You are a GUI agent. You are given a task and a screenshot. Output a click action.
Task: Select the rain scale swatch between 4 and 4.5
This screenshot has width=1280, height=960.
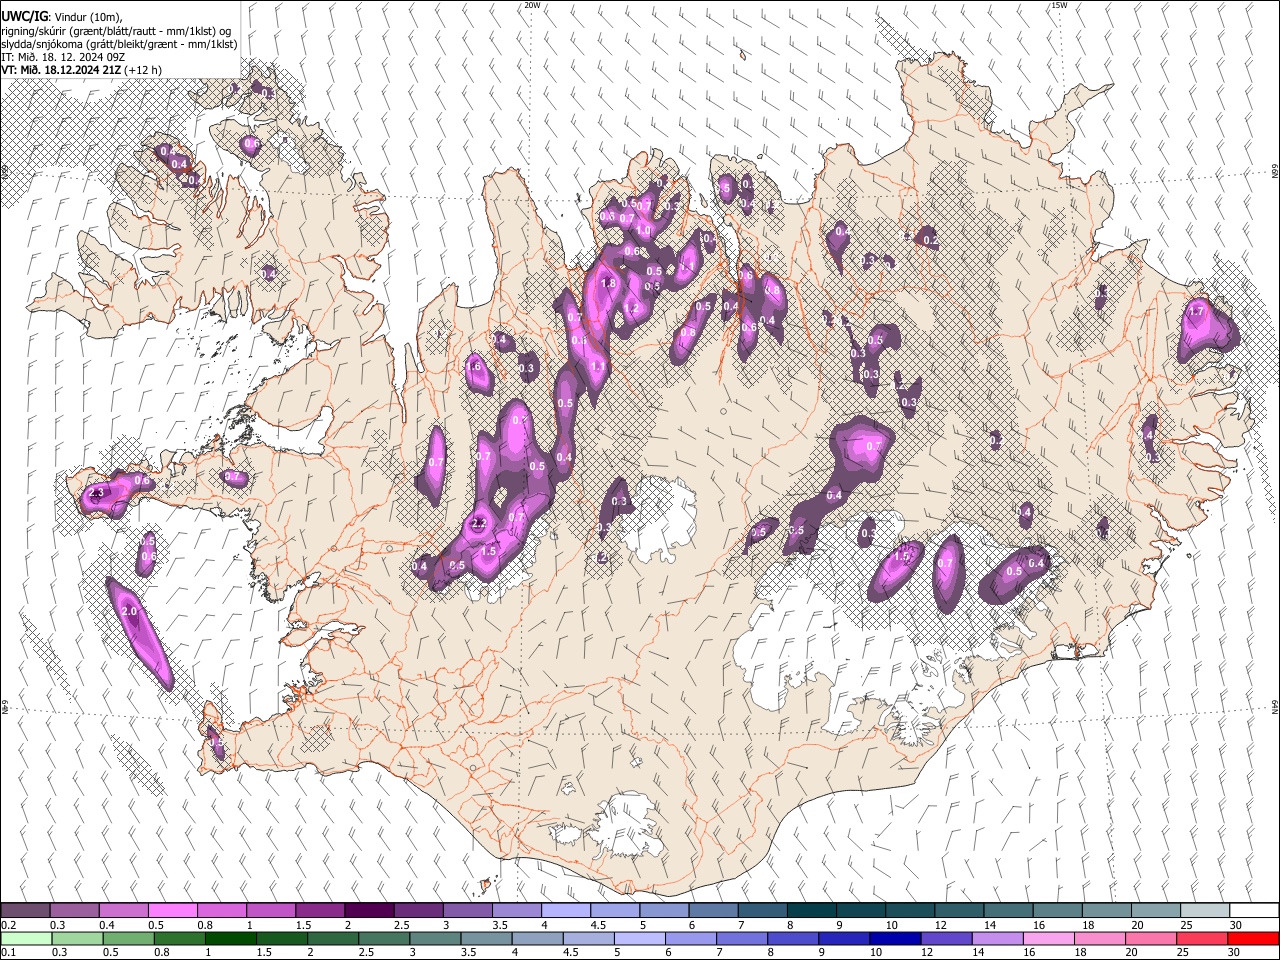(x=538, y=938)
